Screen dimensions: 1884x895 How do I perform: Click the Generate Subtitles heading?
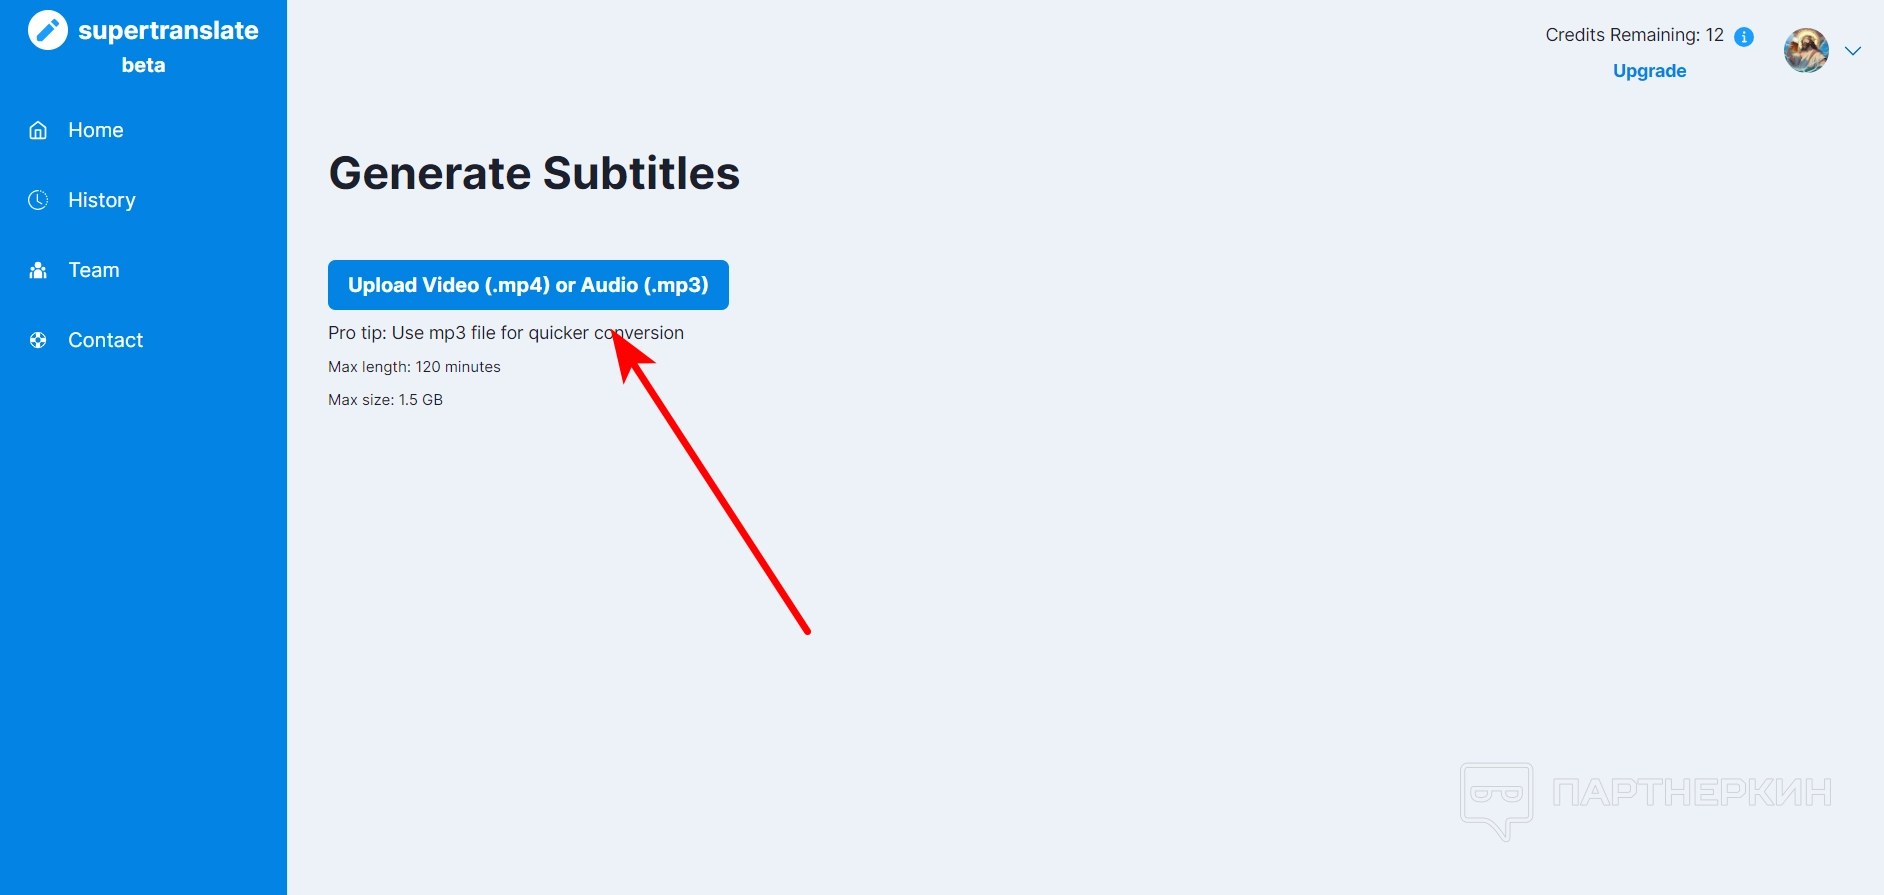[x=534, y=173]
